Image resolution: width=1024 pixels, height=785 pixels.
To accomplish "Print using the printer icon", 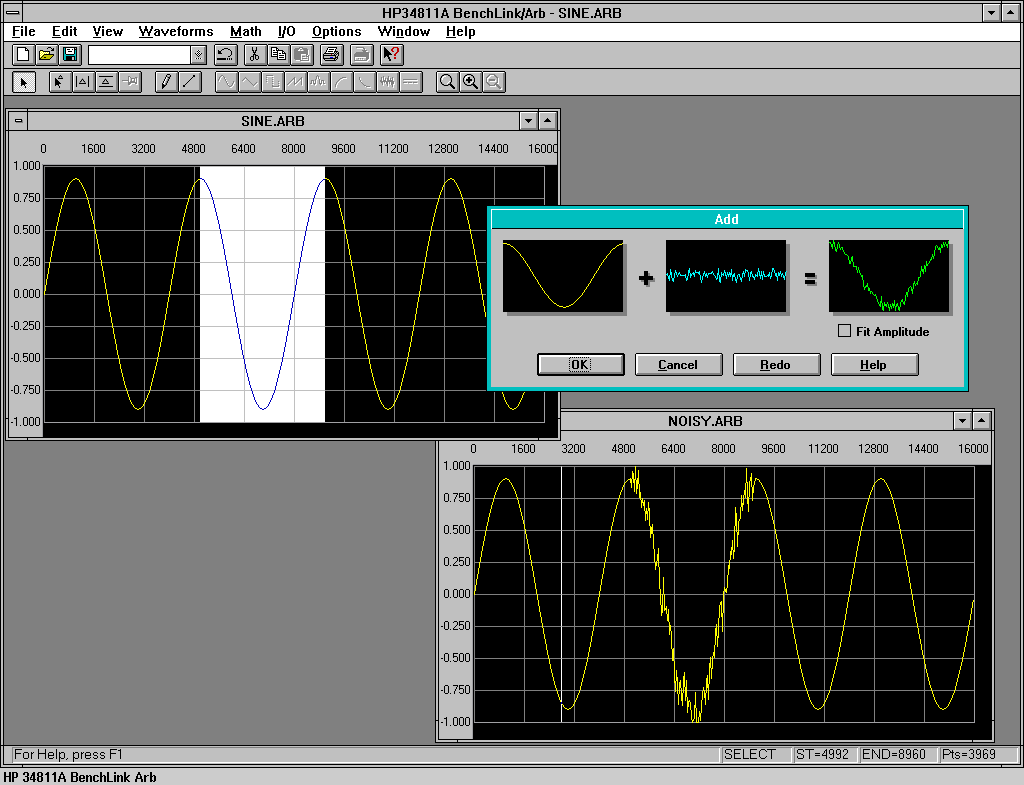I will [x=332, y=55].
